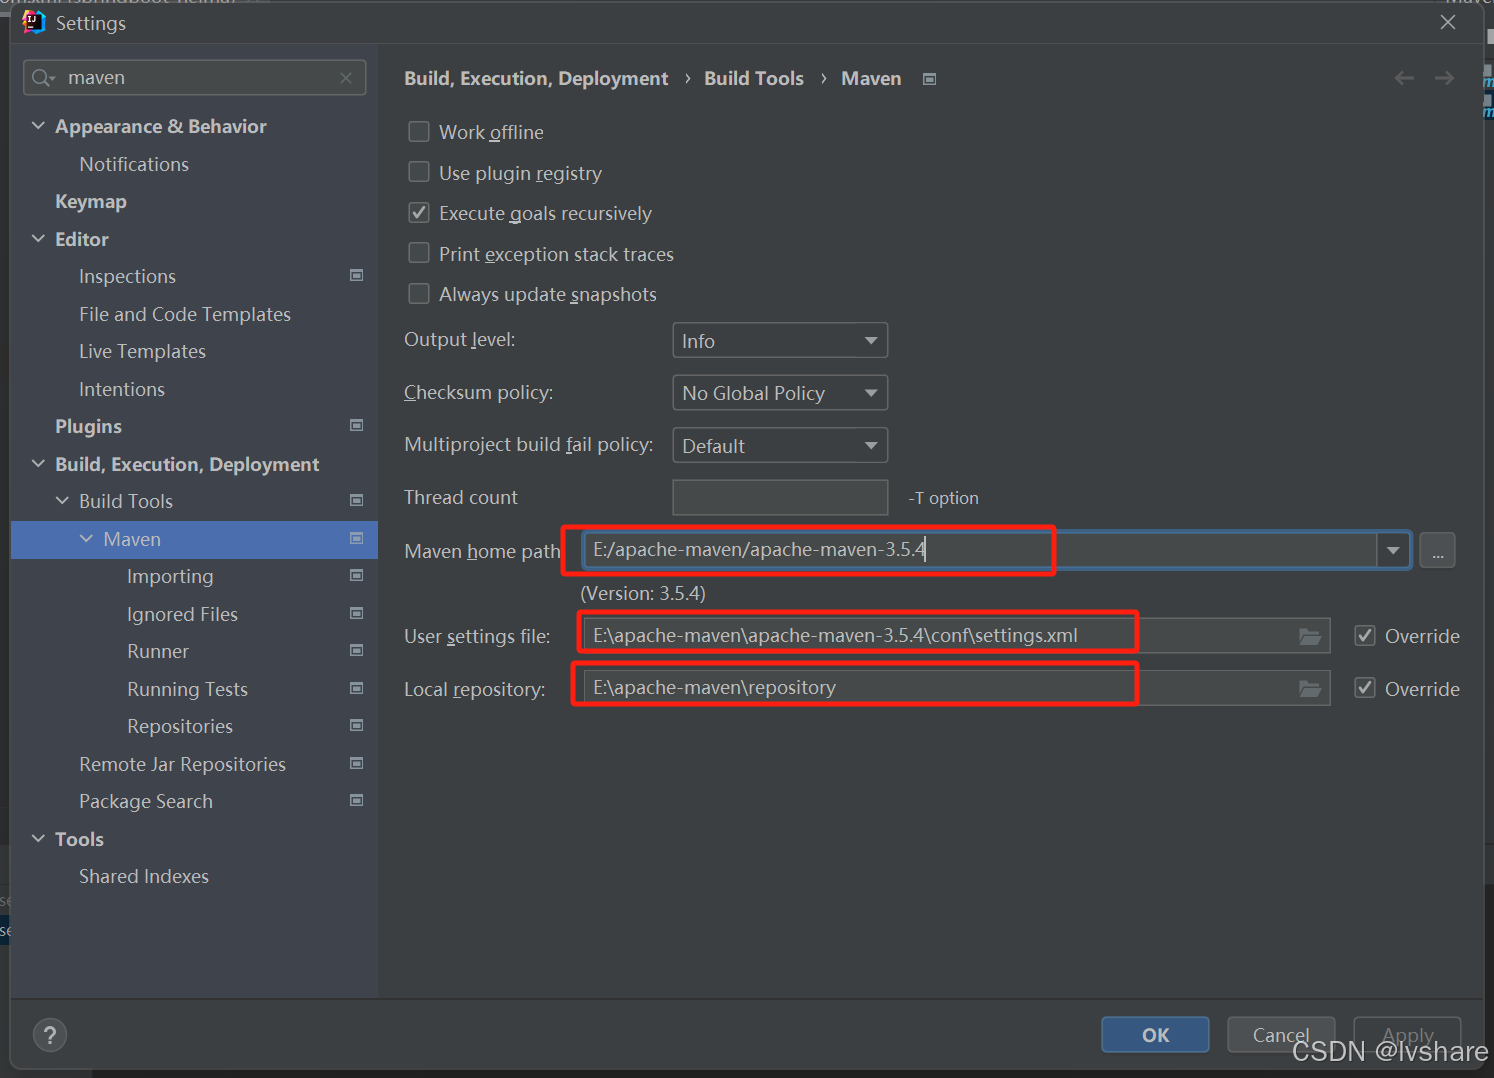Click the search magnifier icon in settings search
This screenshot has height=1078, width=1494.
tap(43, 78)
